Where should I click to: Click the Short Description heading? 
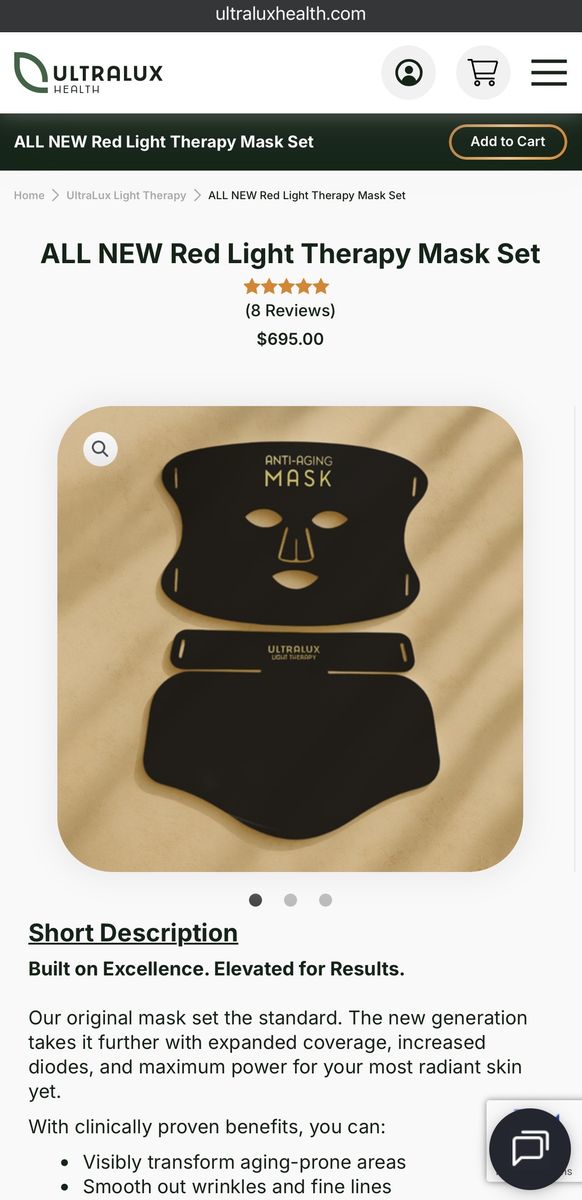(x=133, y=933)
